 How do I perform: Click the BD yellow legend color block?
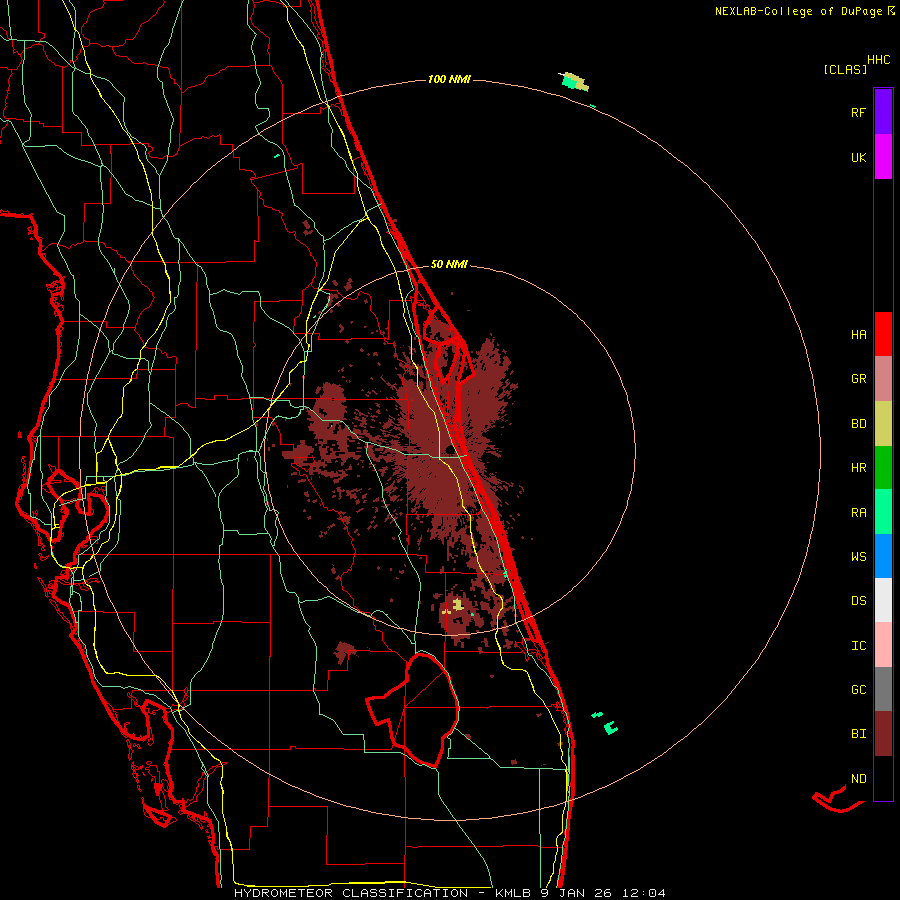point(883,424)
